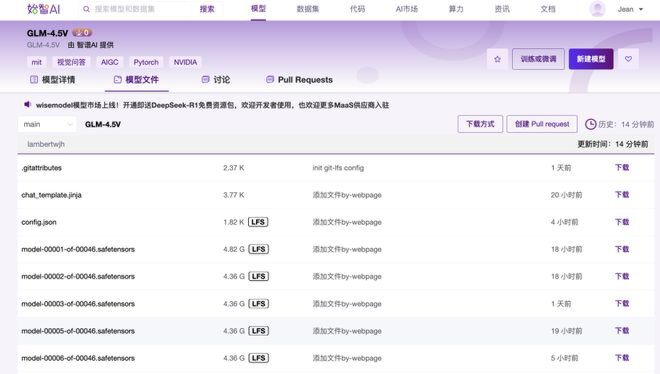Open 代码 in top navigation
The image size is (660, 374).
coord(357,9)
